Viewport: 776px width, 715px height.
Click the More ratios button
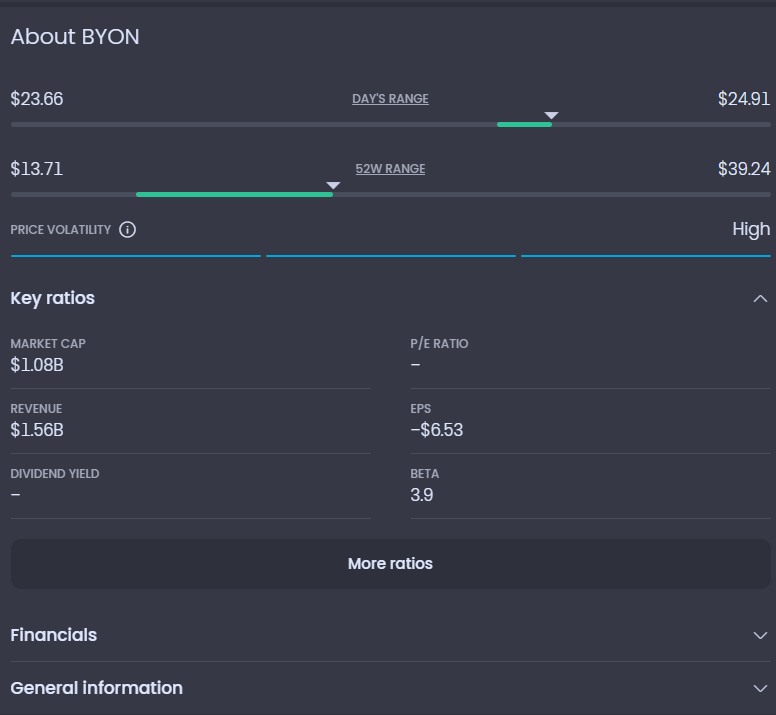(390, 564)
